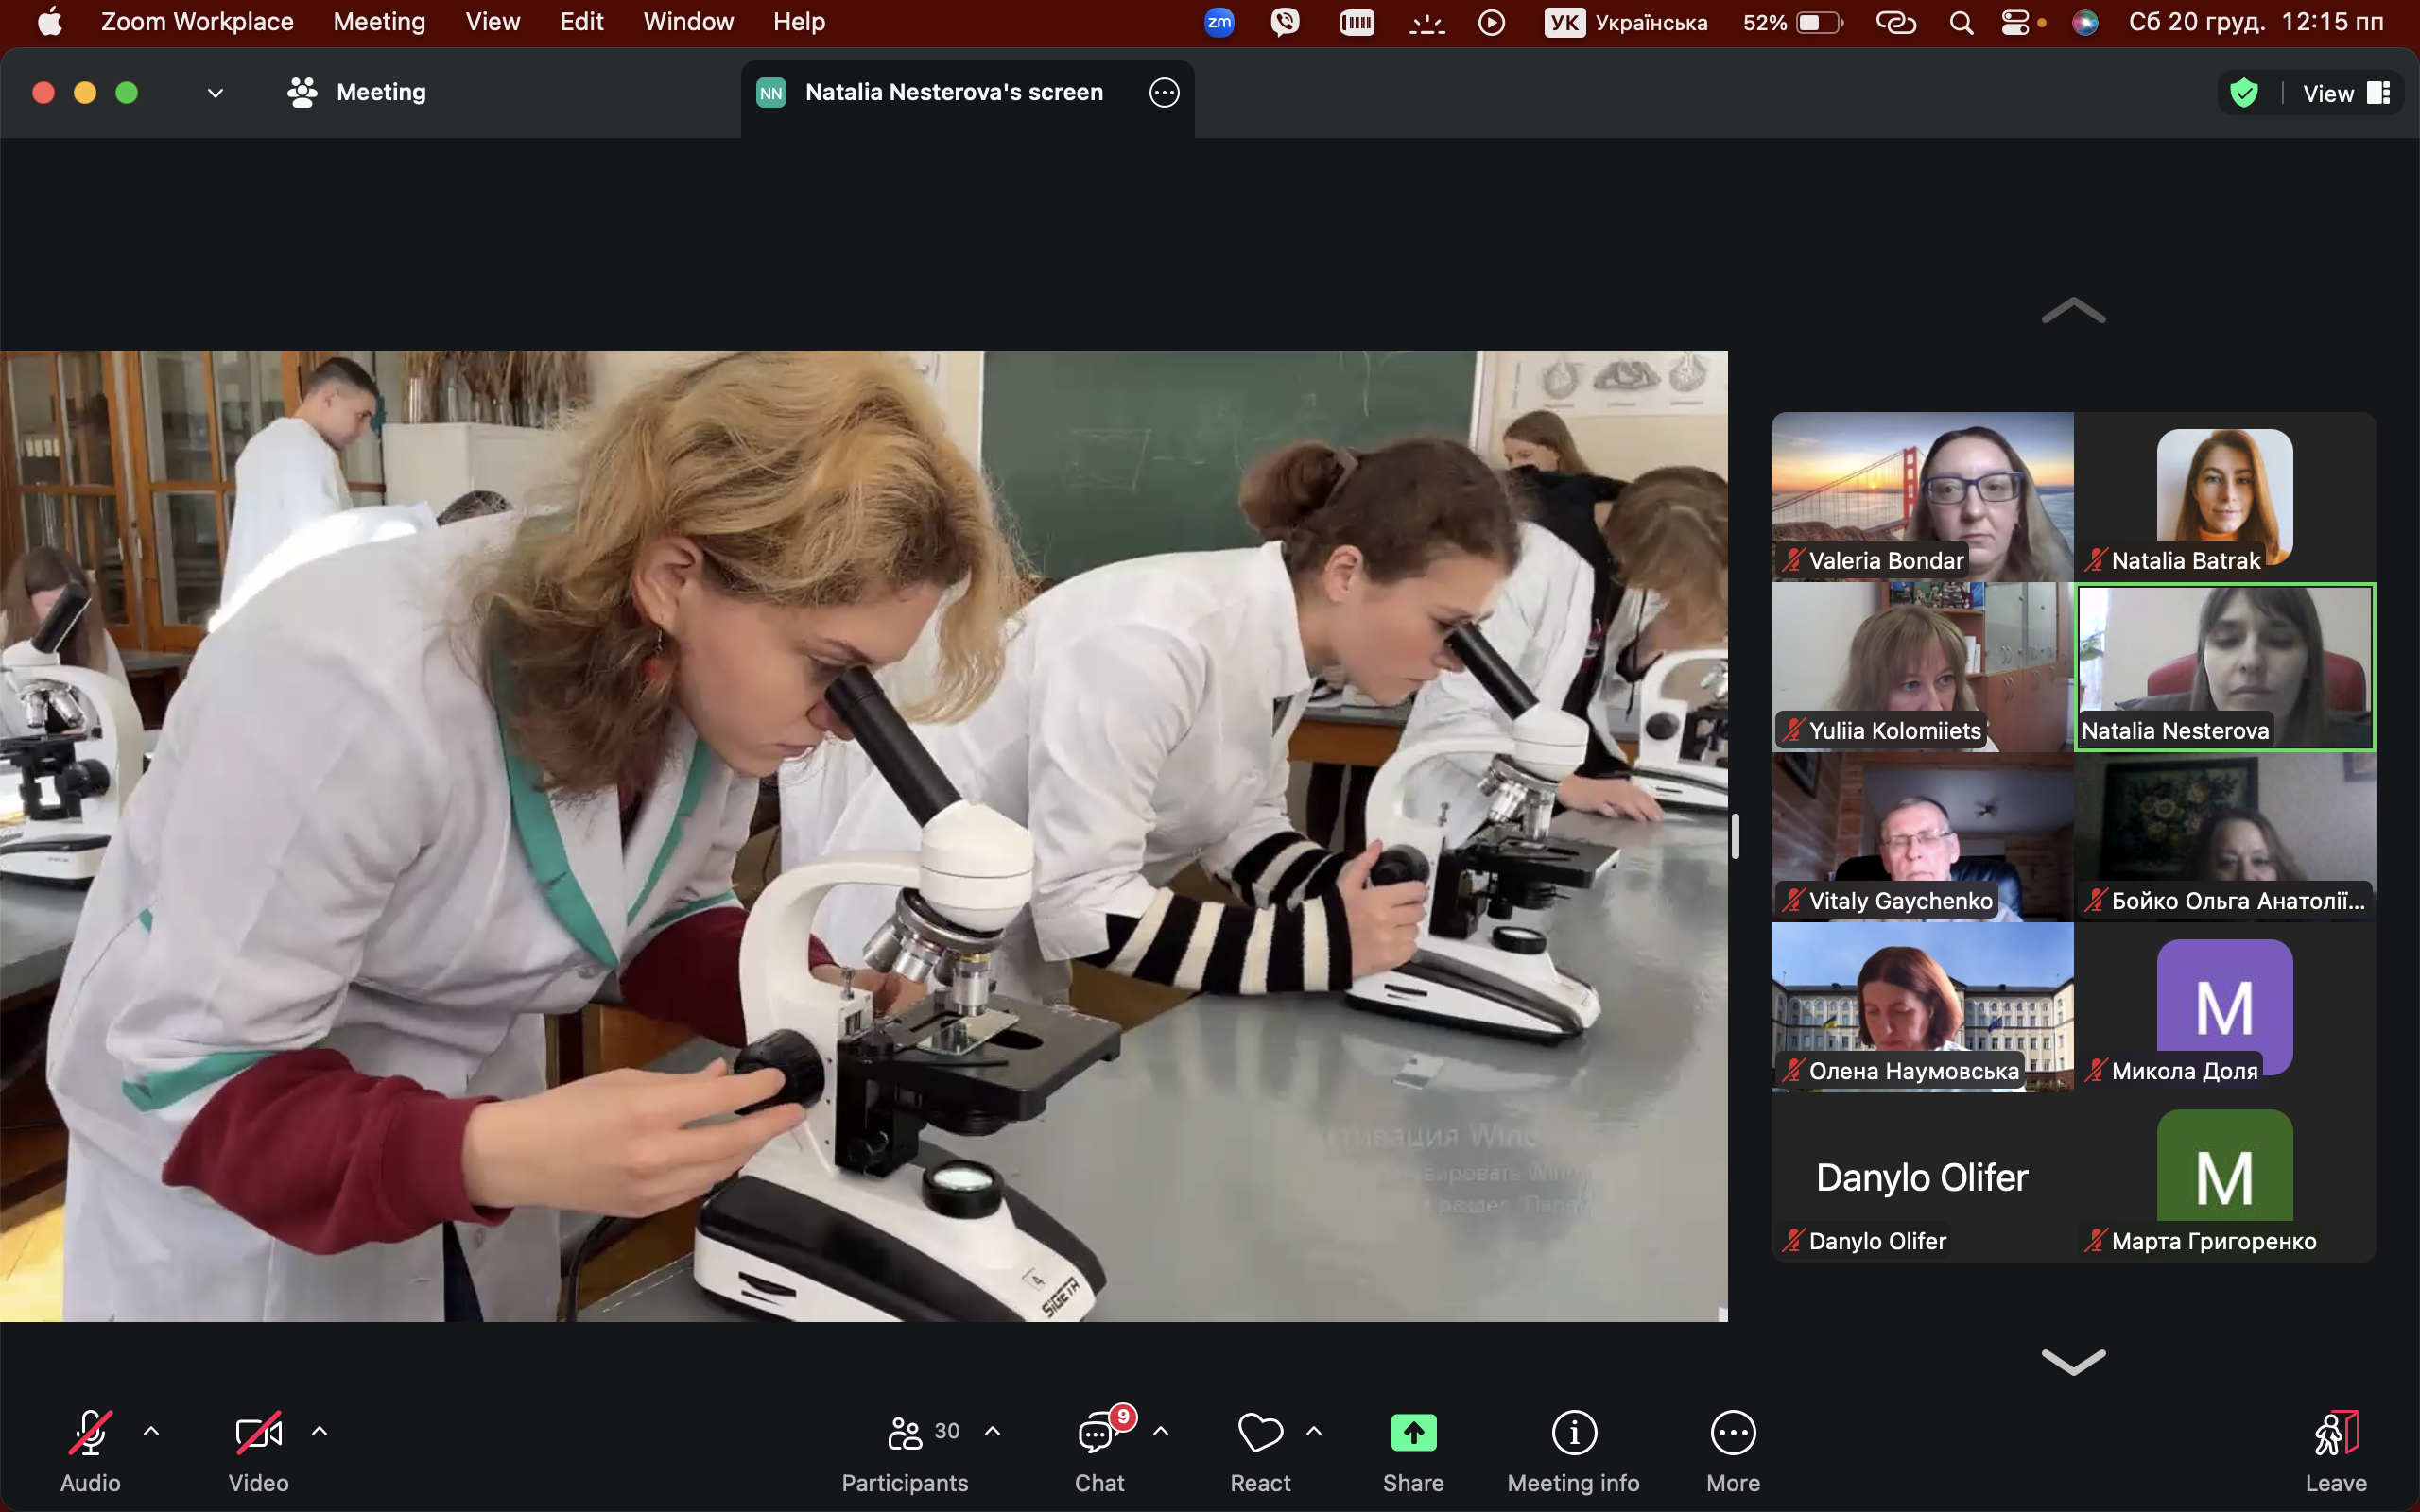Click the divider handle beside gallery
Viewport: 2420px width, 1512px height.
(x=1735, y=836)
